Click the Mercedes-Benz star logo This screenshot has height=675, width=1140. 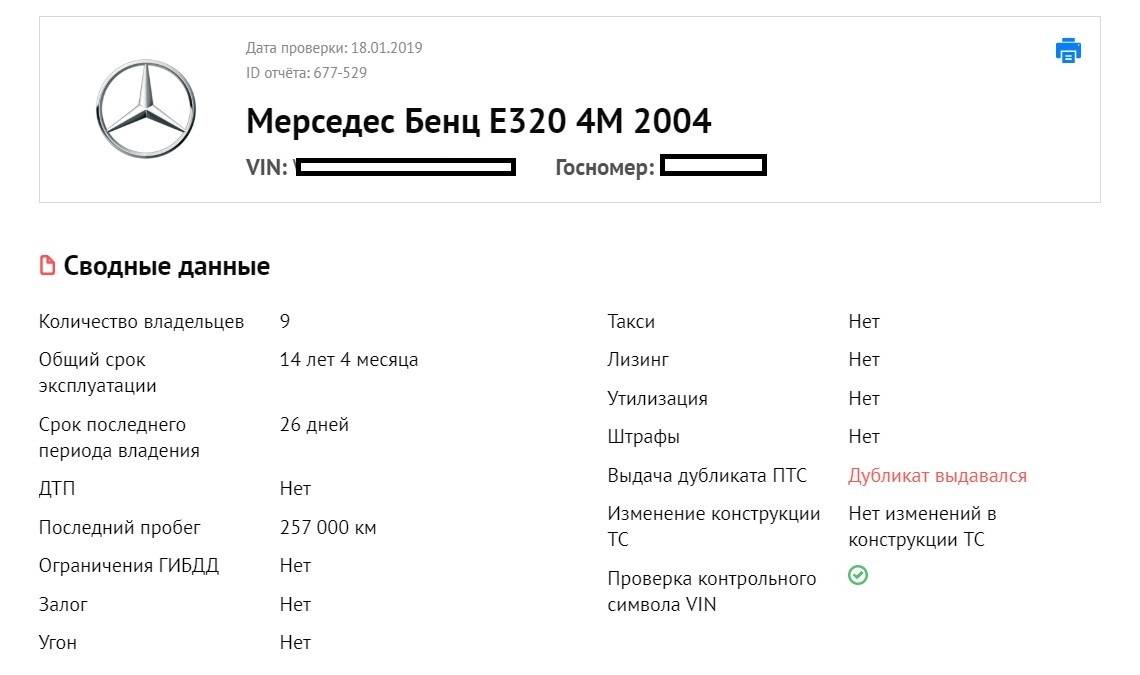tap(146, 109)
